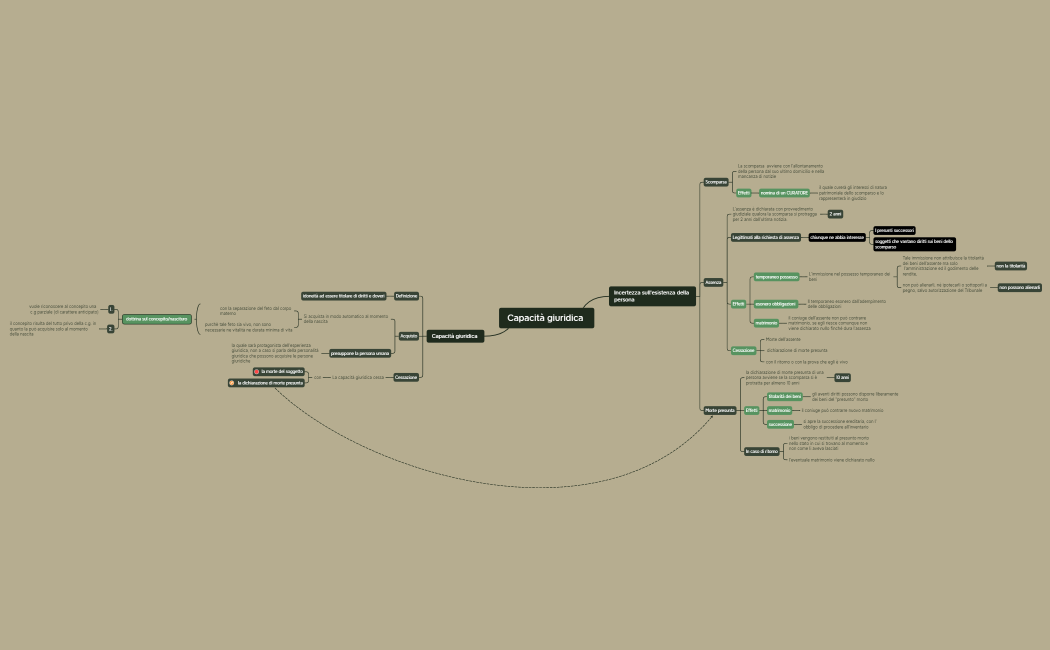This screenshot has width=1050, height=650.
Task: Select the "chiunque ne abbia interesse" node
Action: 838,237
